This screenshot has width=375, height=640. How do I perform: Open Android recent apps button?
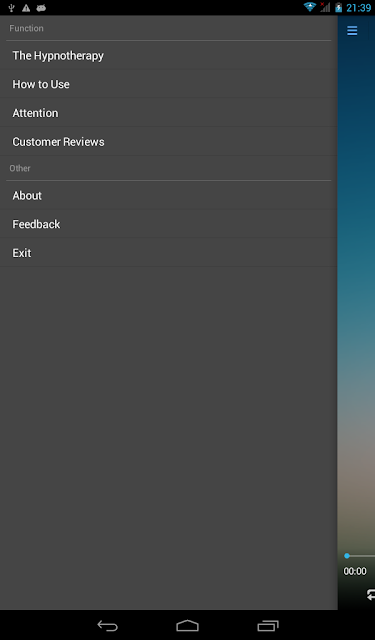click(x=268, y=625)
